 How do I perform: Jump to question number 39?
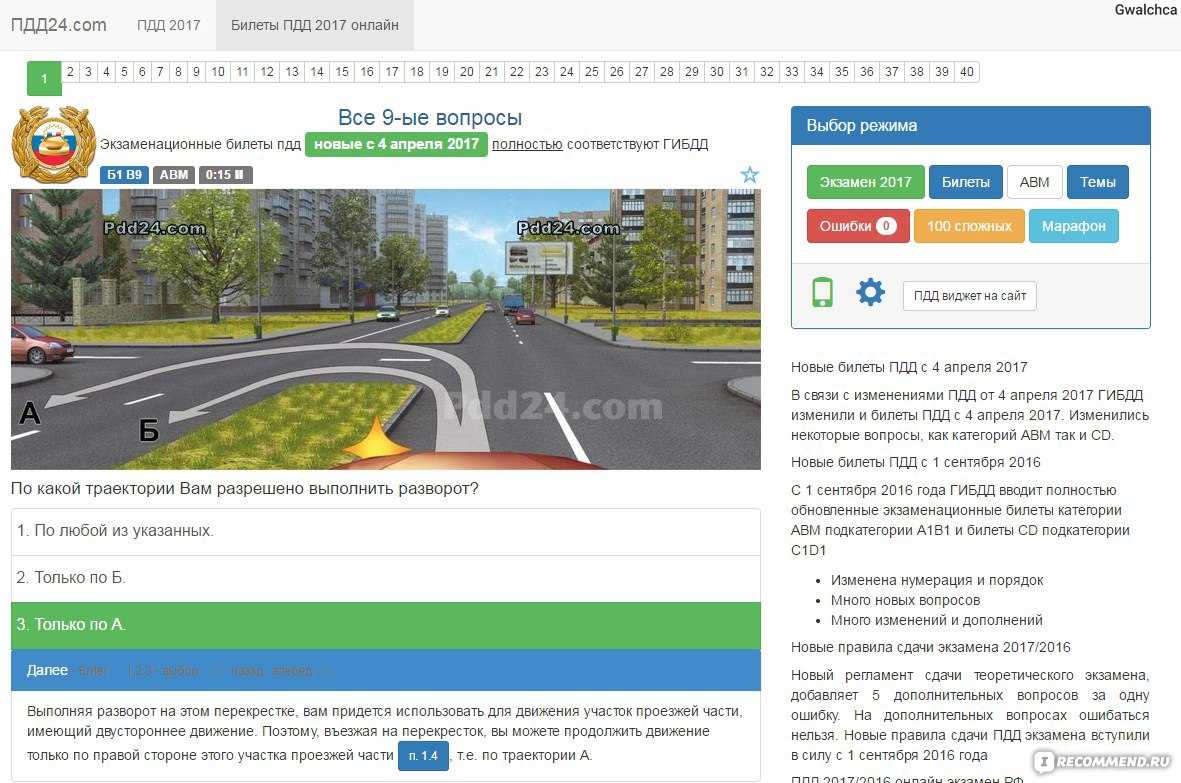pos(941,72)
